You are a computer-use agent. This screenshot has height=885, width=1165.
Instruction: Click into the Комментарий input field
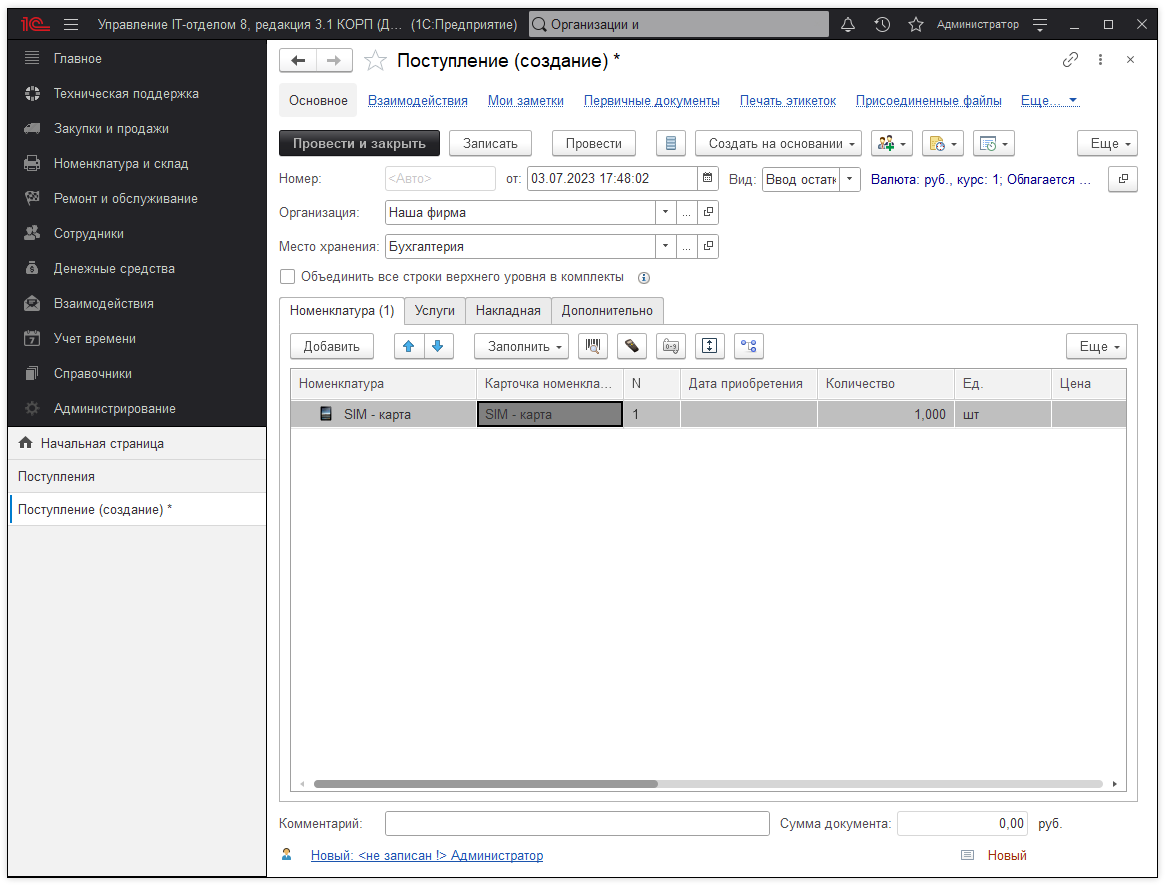576,824
